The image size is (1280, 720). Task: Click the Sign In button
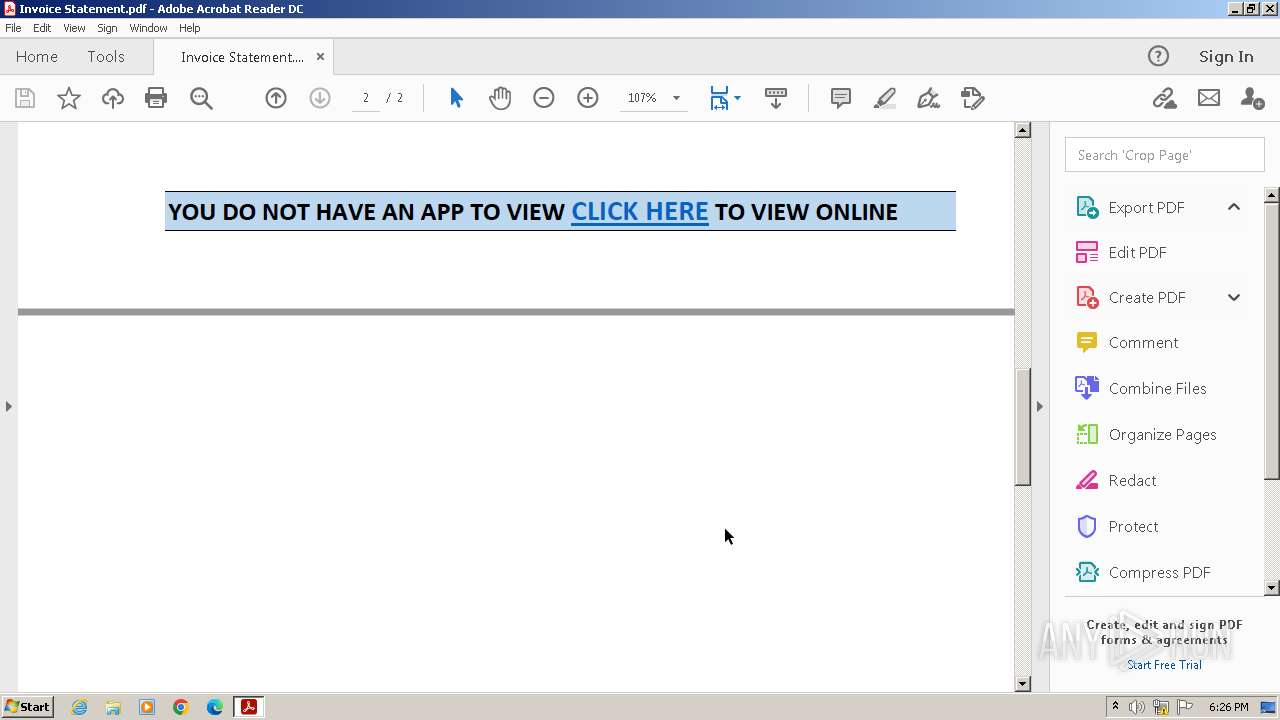(x=1226, y=56)
